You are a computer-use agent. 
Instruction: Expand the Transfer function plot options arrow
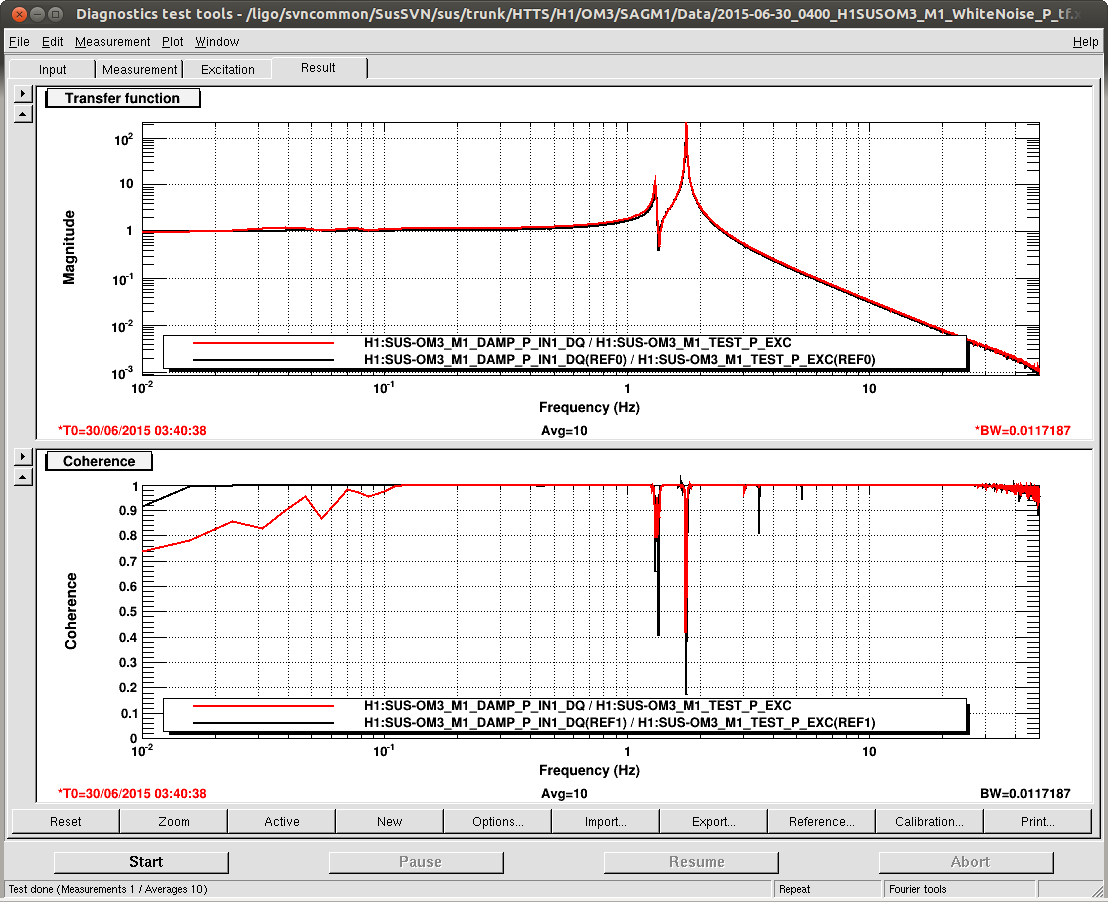pos(23,93)
